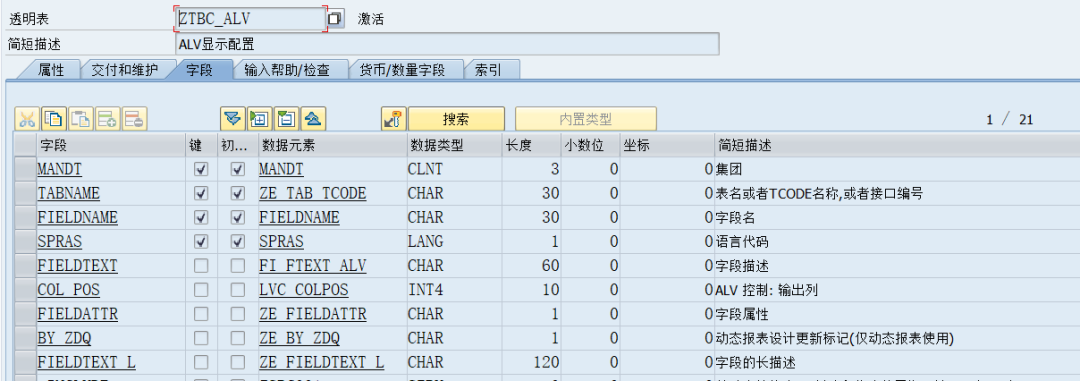Viewport: 1080px width, 381px height.
Task: Toggle key checkbox for TABNAME
Action: (201, 194)
